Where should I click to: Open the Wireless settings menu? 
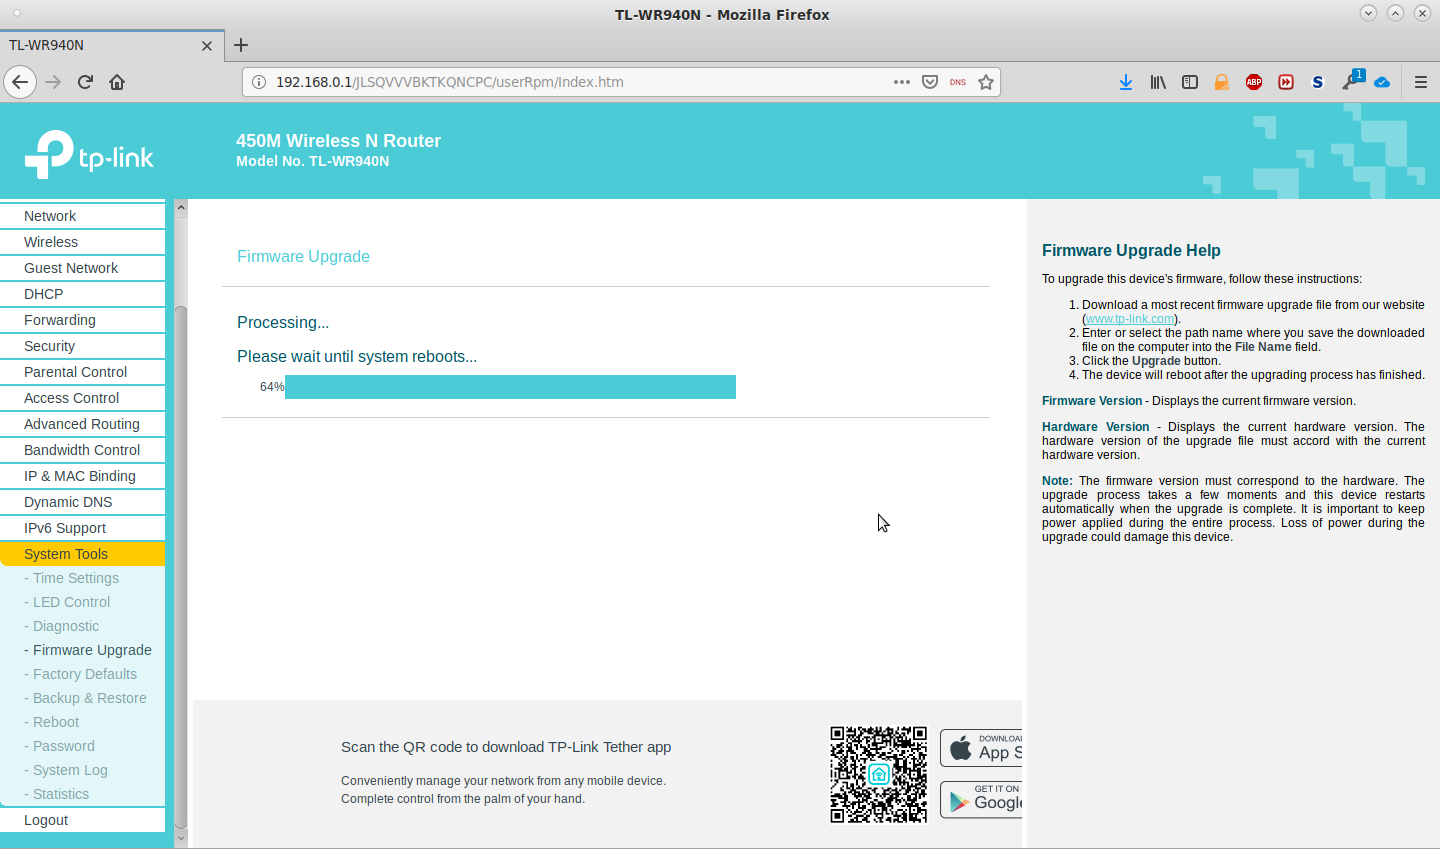point(51,242)
